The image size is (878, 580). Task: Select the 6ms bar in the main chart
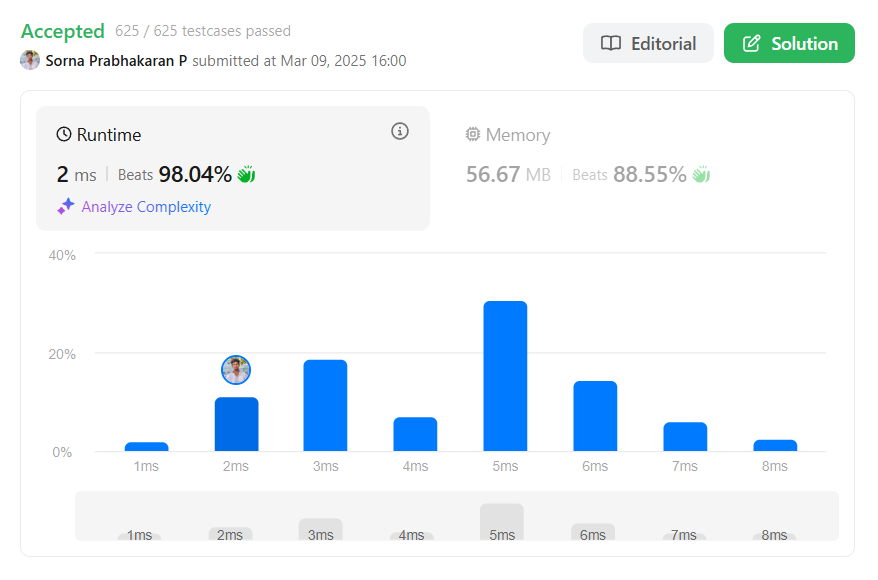coord(595,416)
